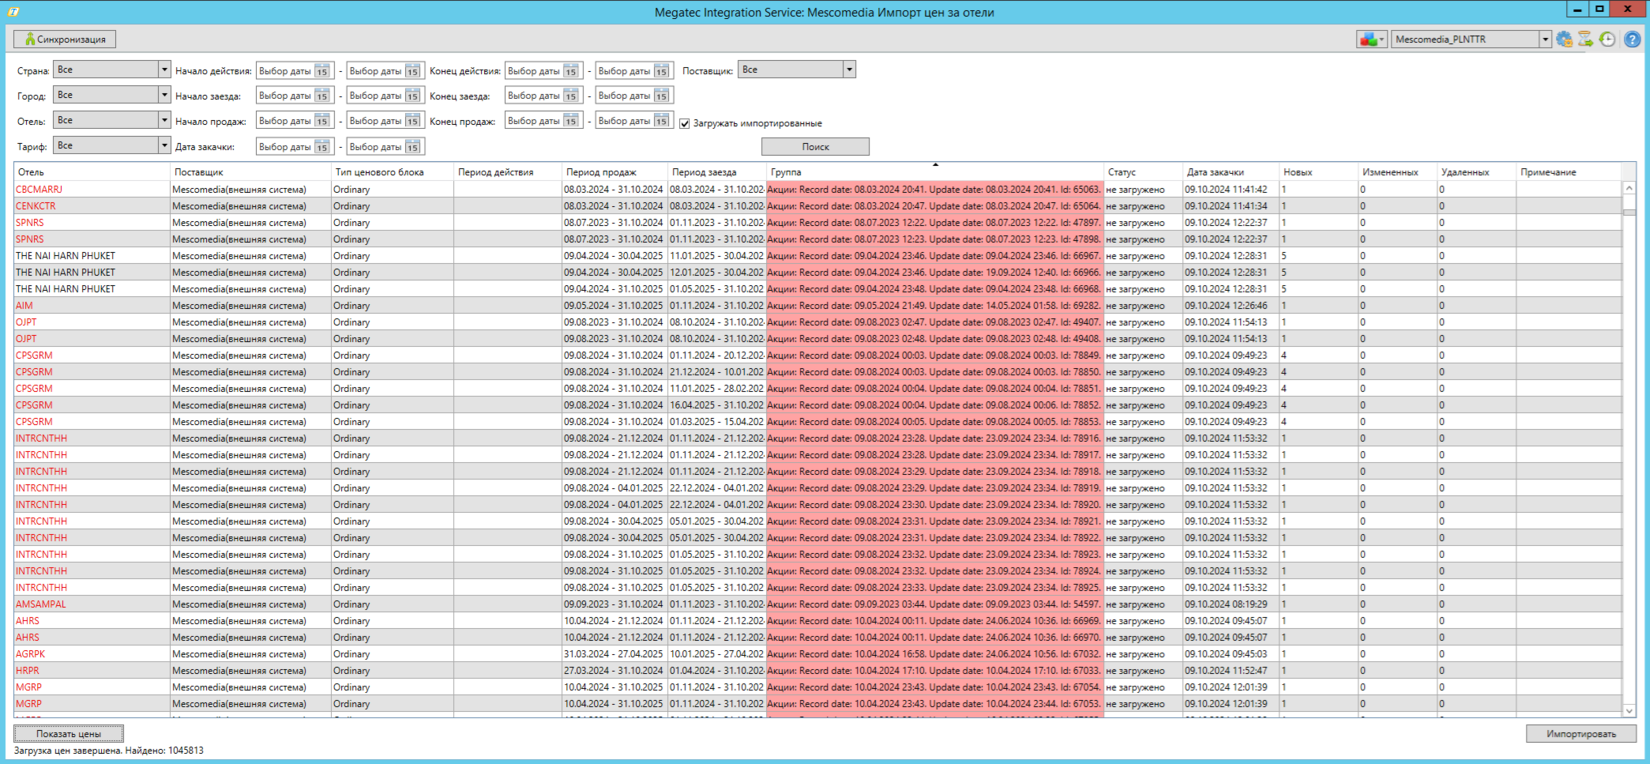1650x764 pixels.
Task: Click the Показать цены button
Action: coord(68,734)
